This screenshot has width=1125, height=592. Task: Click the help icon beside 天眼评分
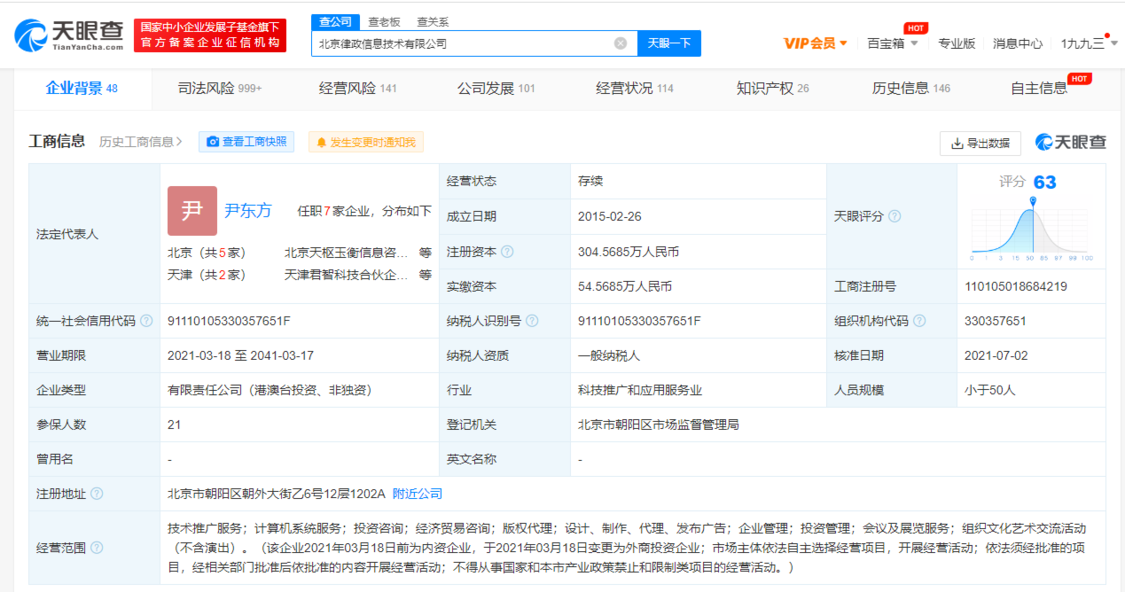pyautogui.click(x=895, y=216)
